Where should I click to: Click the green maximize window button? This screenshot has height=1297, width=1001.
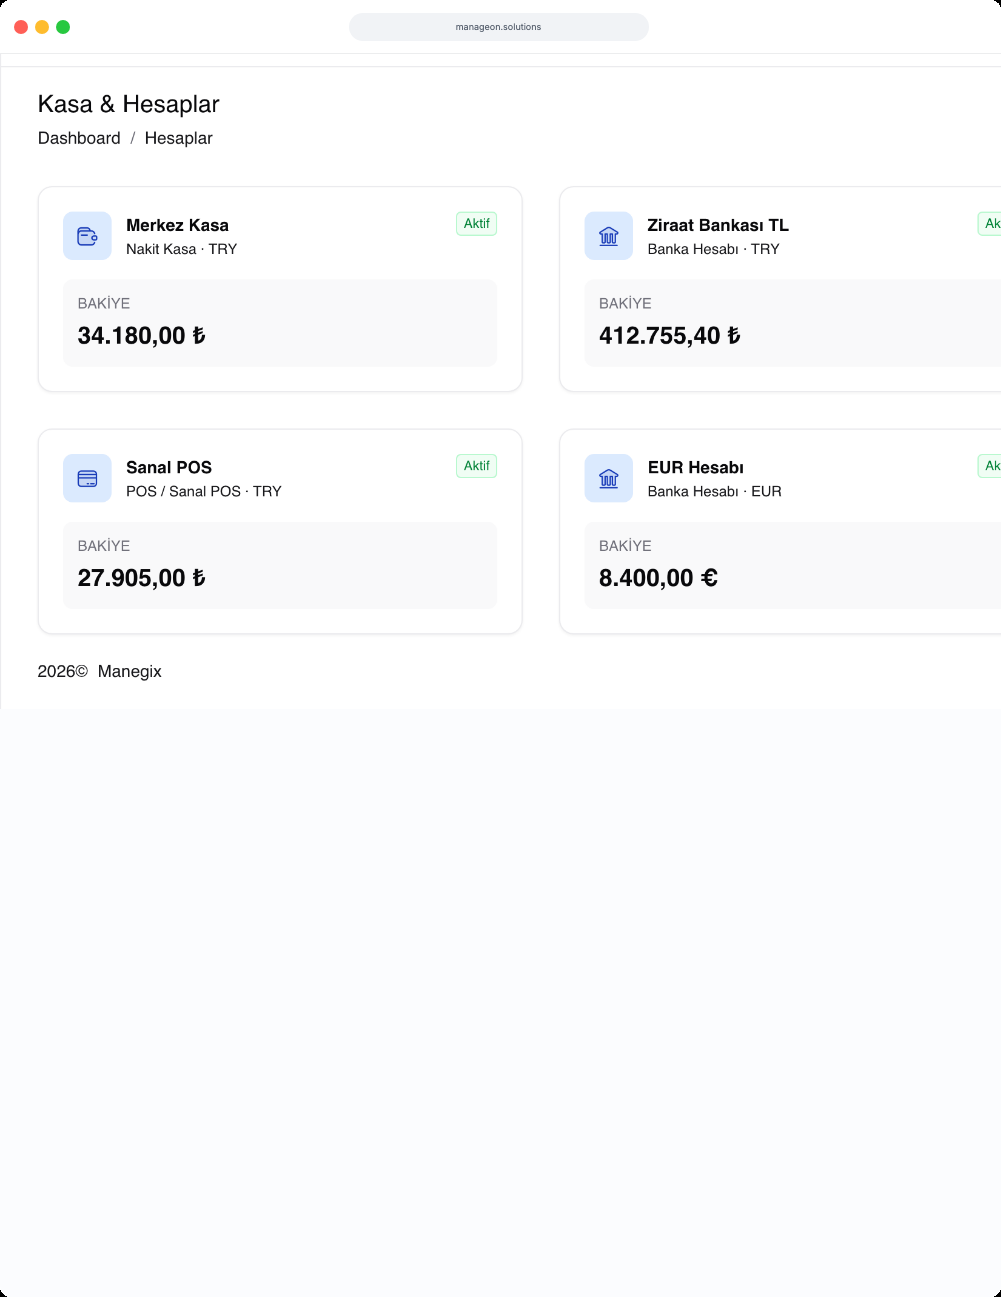63,27
